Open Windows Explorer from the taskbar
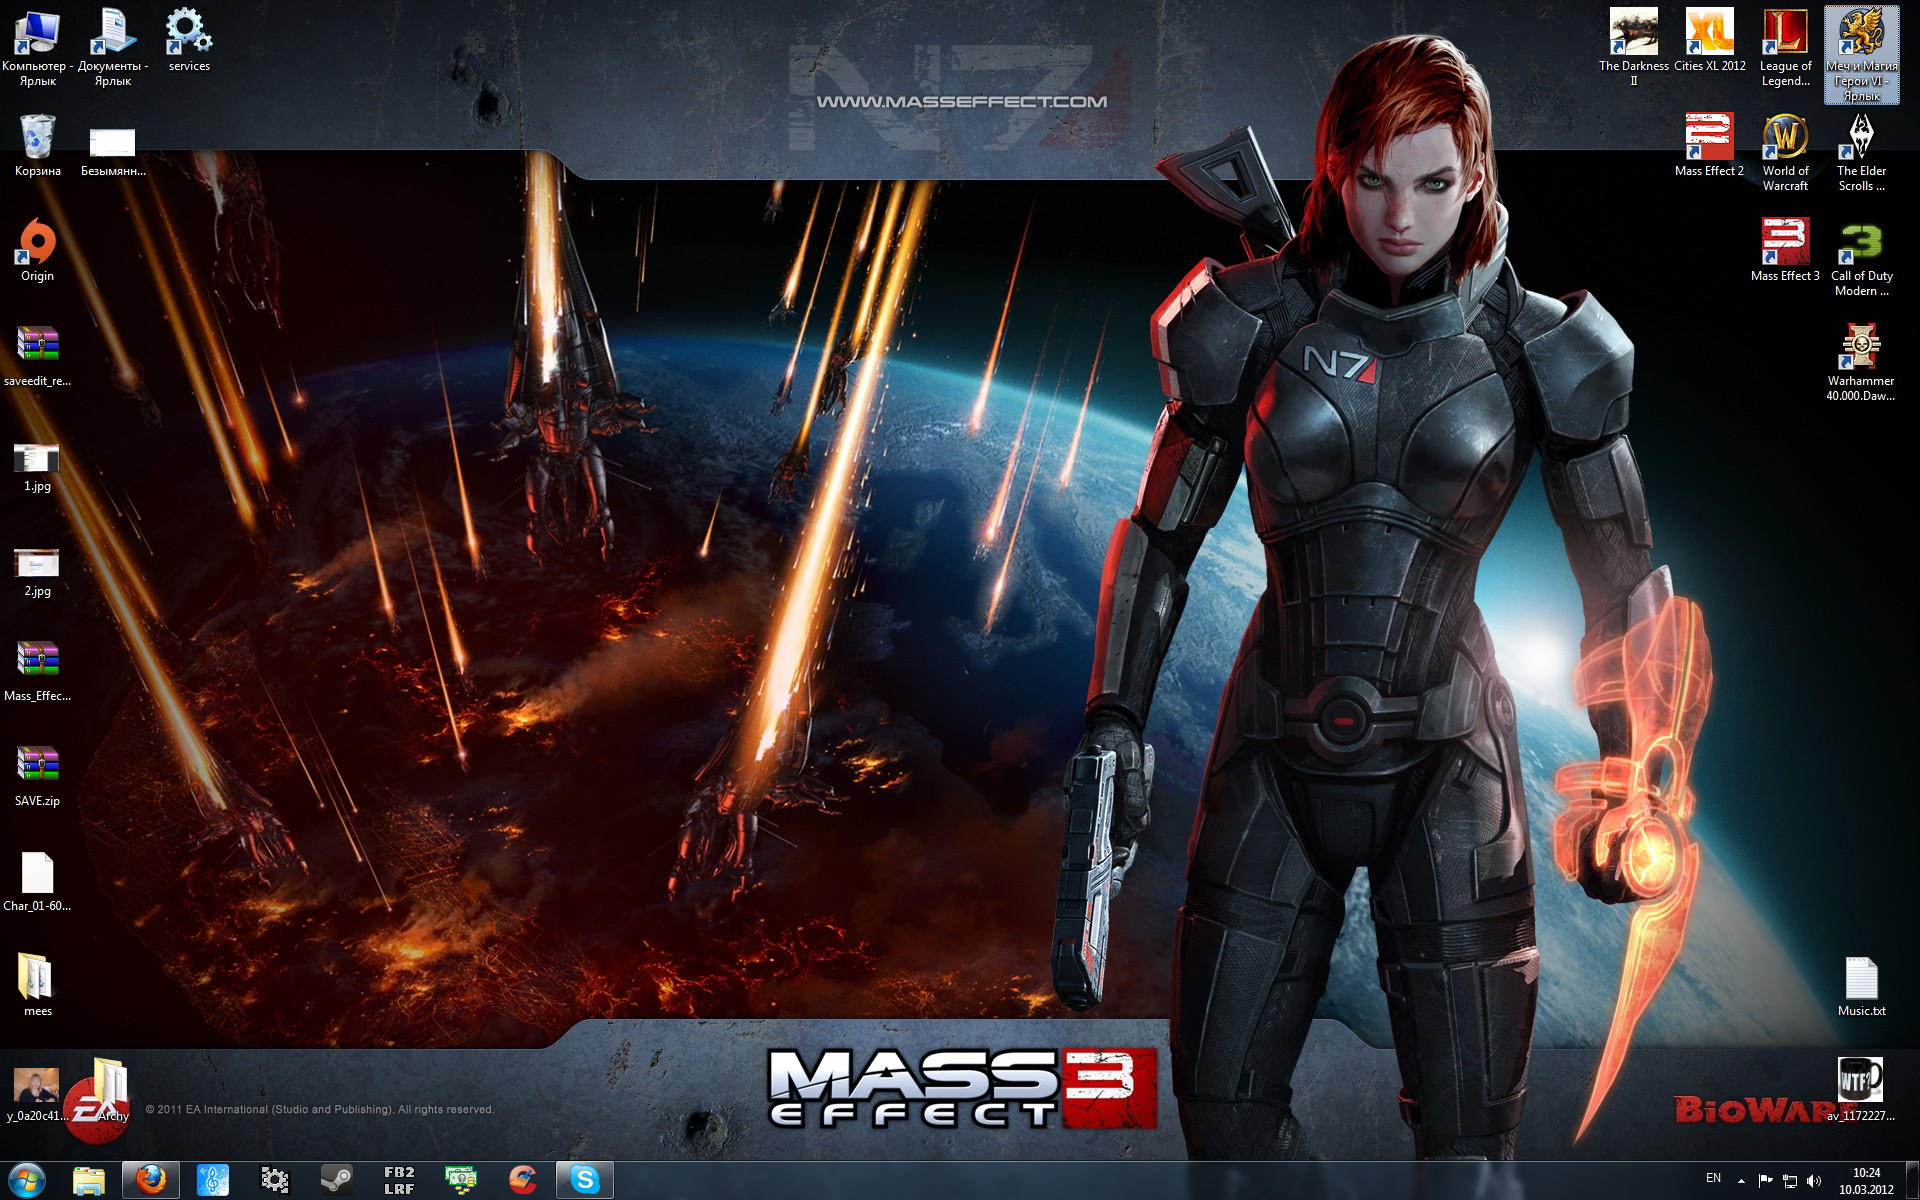Image resolution: width=1920 pixels, height=1200 pixels. [89, 1181]
